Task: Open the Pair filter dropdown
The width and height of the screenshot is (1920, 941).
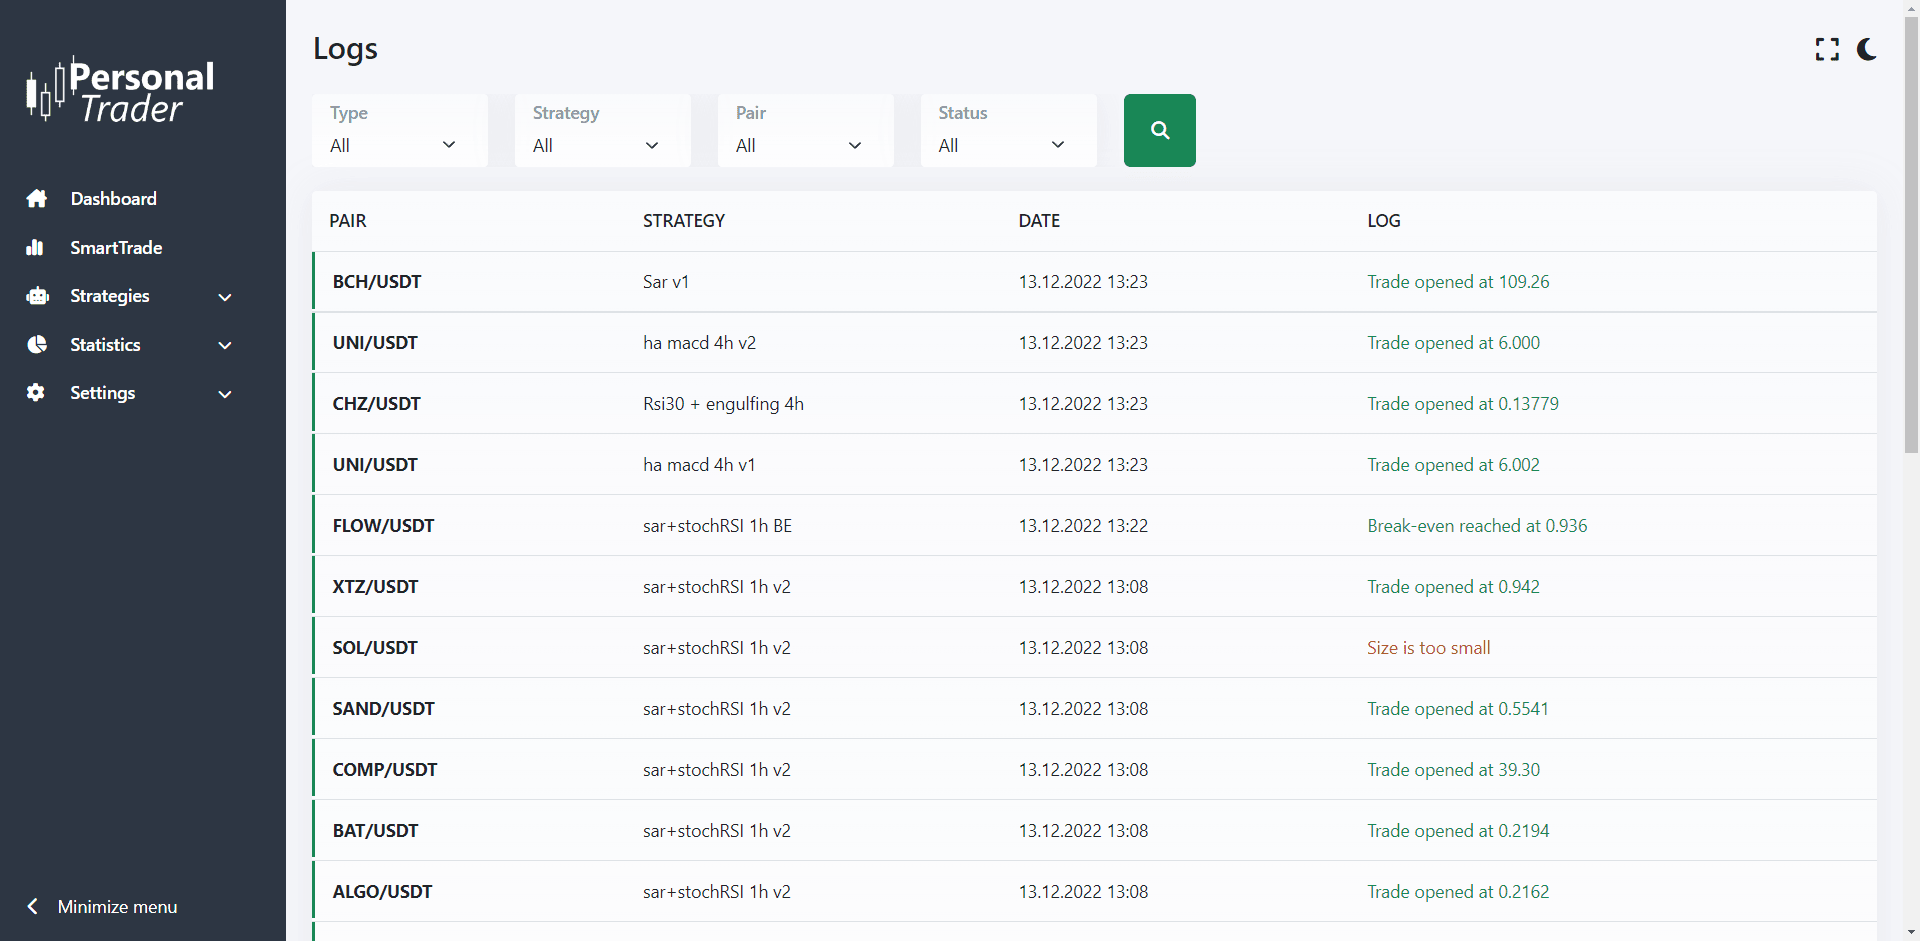Action: [x=804, y=131]
